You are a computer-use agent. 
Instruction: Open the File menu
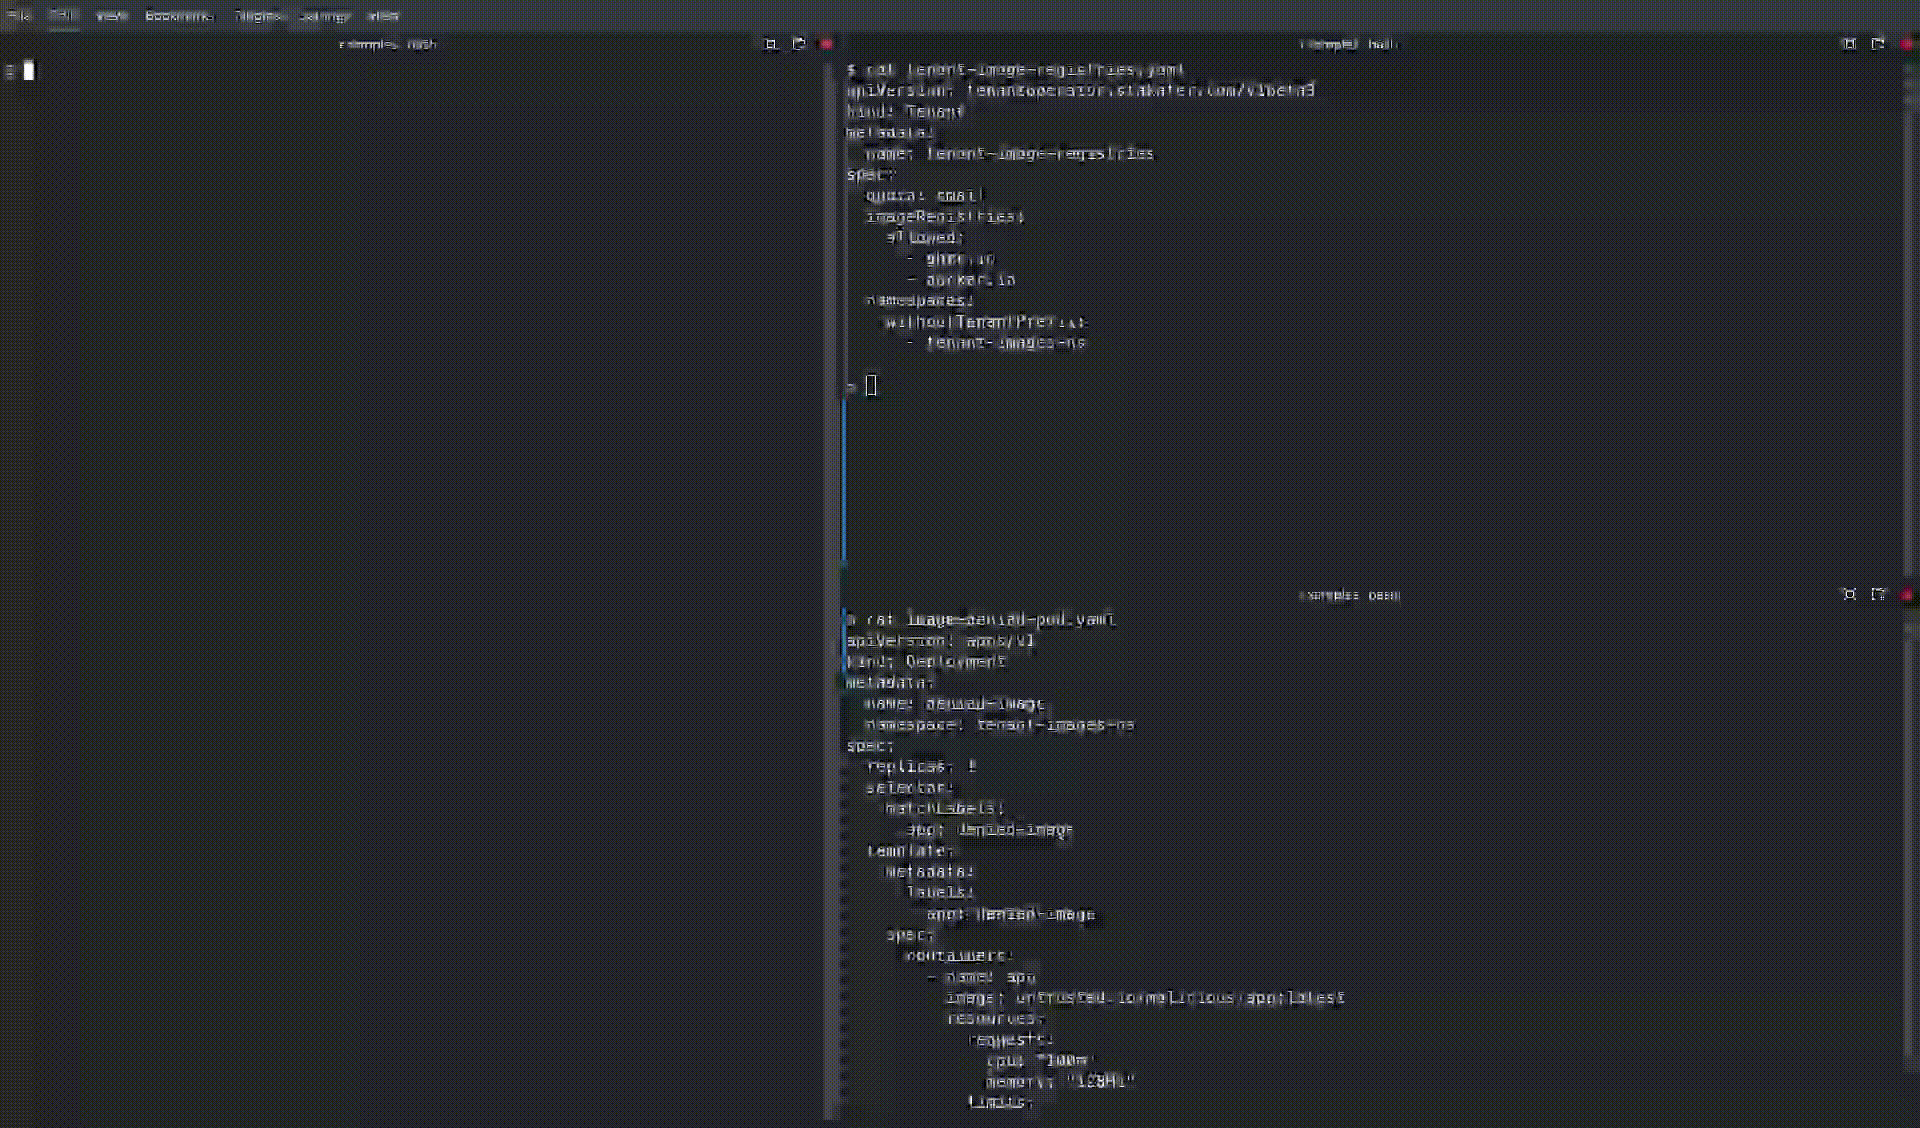[20, 15]
